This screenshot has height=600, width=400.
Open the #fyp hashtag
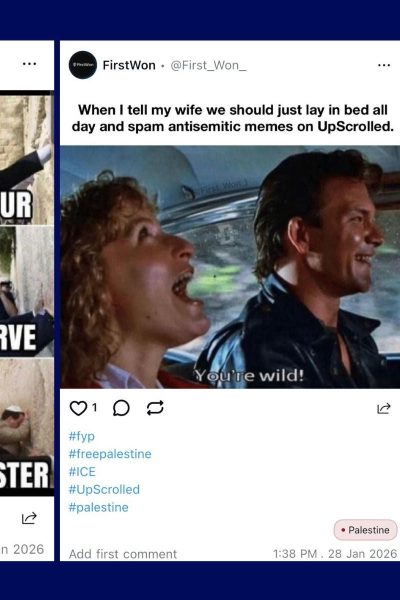82,436
